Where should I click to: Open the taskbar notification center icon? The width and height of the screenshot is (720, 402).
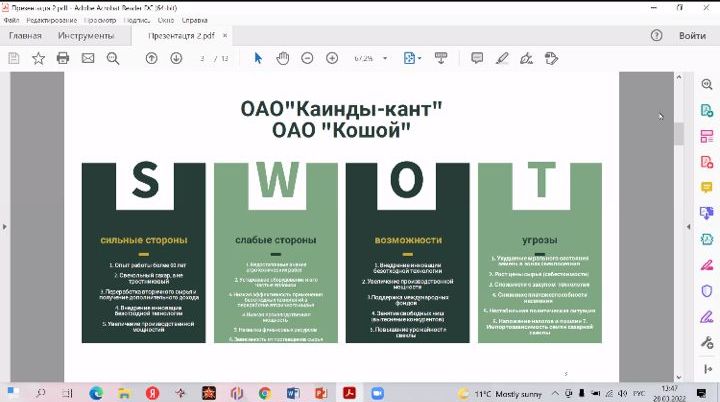701,393
